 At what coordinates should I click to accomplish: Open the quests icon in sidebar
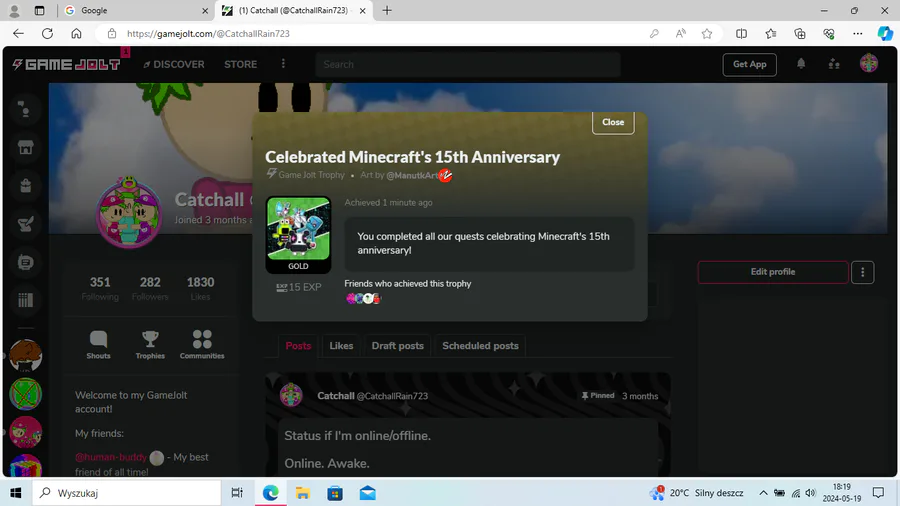point(25,224)
